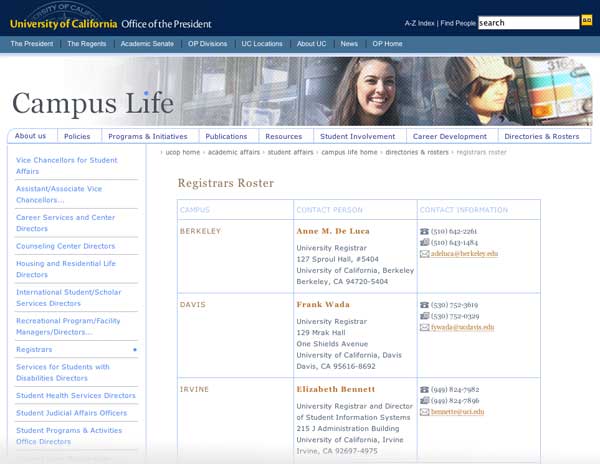Open Counseling Center Directors link

(65, 246)
